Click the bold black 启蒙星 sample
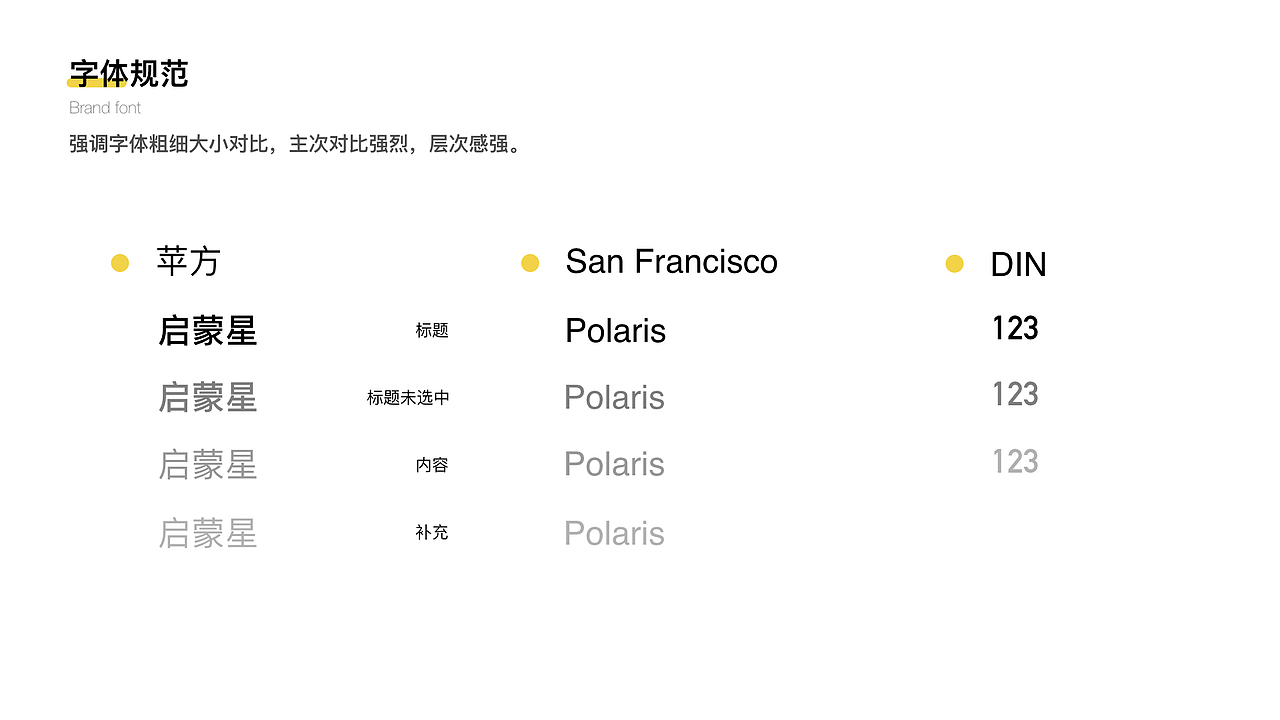The image size is (1280, 720). 208,331
